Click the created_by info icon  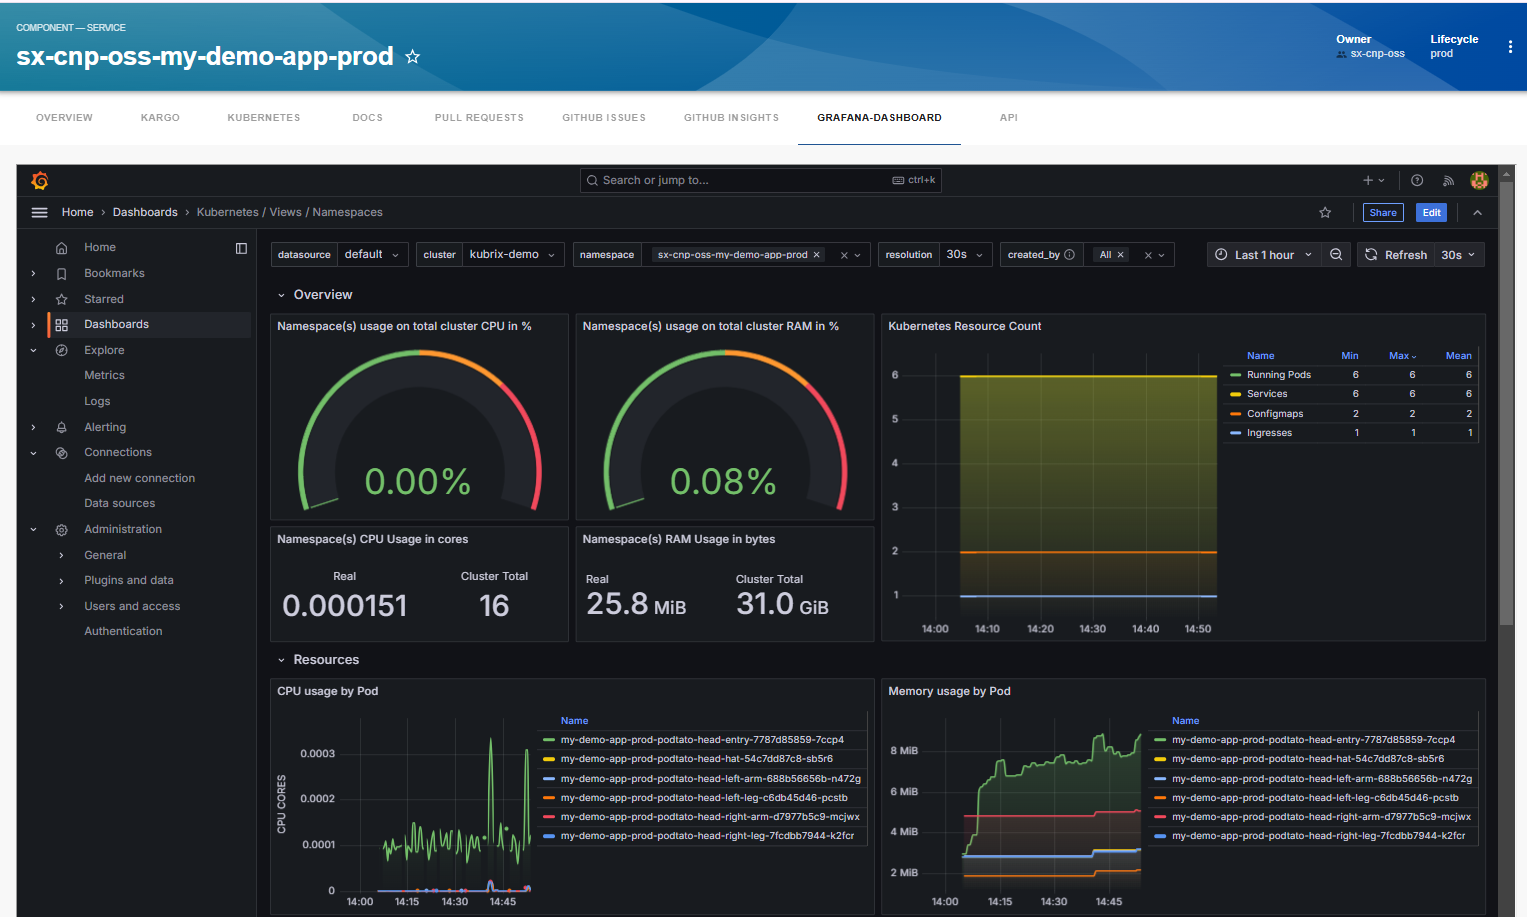pyautogui.click(x=1069, y=255)
